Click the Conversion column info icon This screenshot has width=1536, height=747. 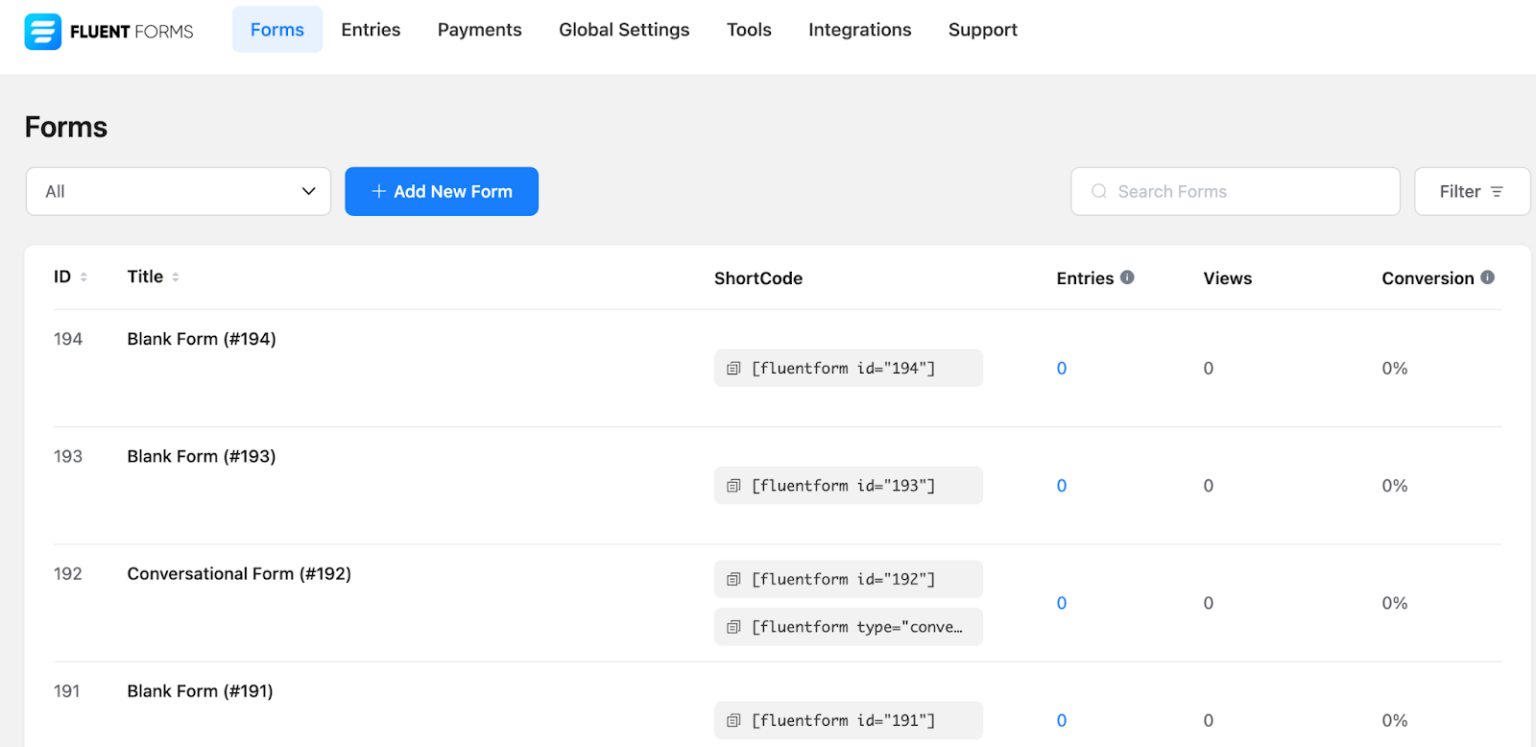click(x=1488, y=277)
